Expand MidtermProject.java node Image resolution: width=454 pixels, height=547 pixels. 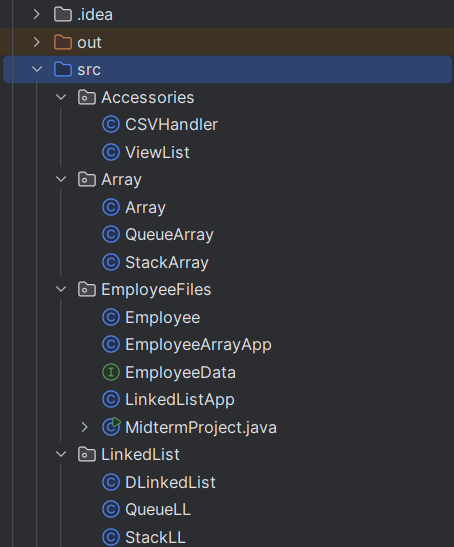(x=84, y=427)
